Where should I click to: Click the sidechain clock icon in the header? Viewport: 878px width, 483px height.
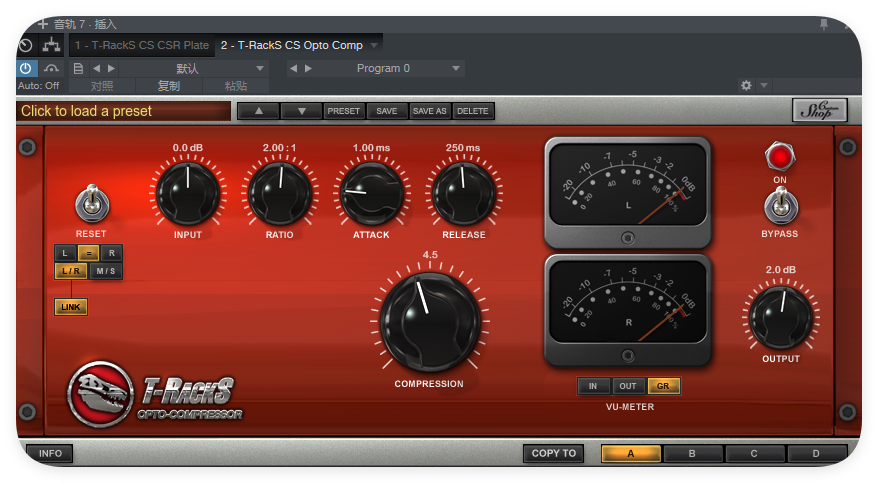click(x=26, y=45)
